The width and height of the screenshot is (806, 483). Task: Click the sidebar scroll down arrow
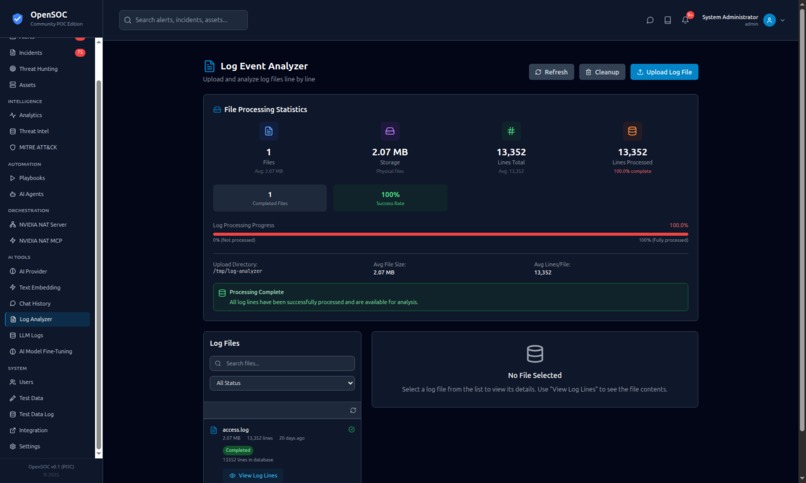coord(99,454)
